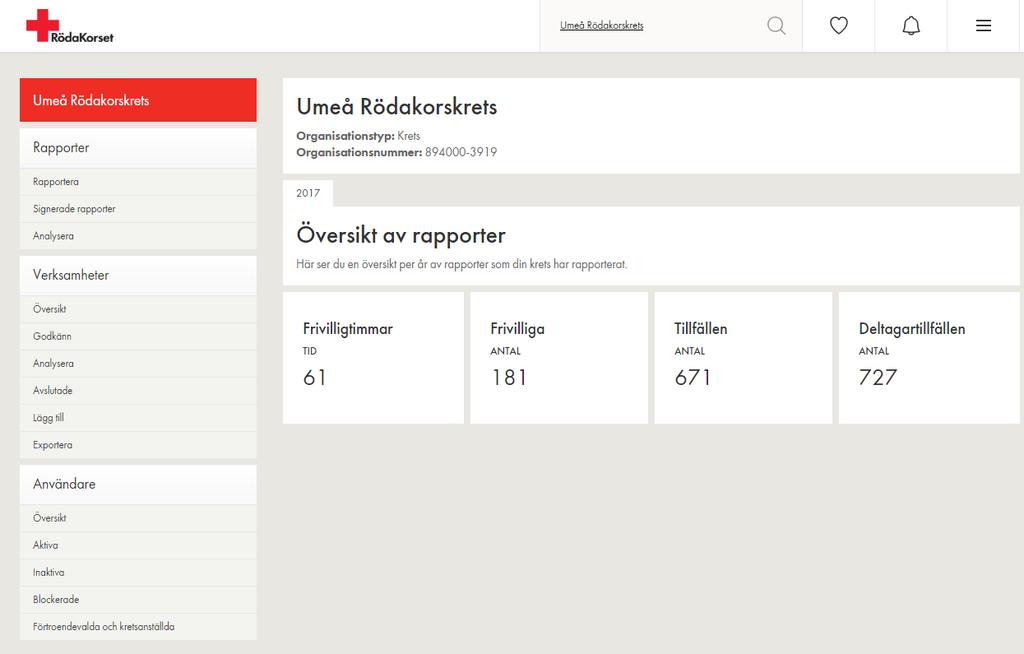
Task: Select the red Umeå Rödakorskrets sidebar header
Action: pyautogui.click(x=138, y=100)
